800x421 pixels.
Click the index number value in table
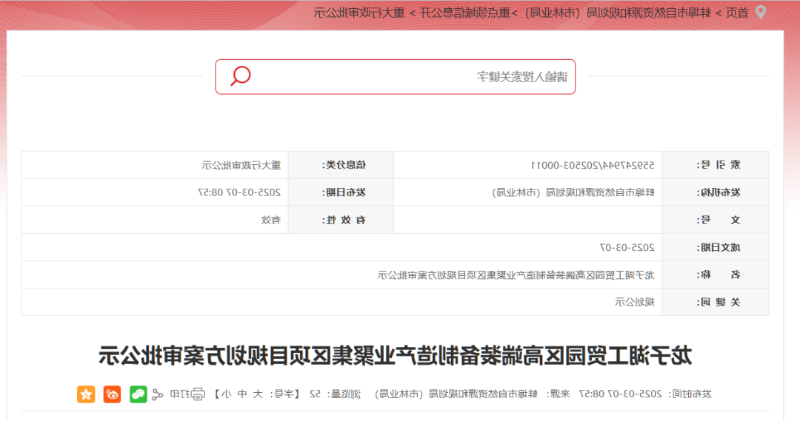click(592, 165)
